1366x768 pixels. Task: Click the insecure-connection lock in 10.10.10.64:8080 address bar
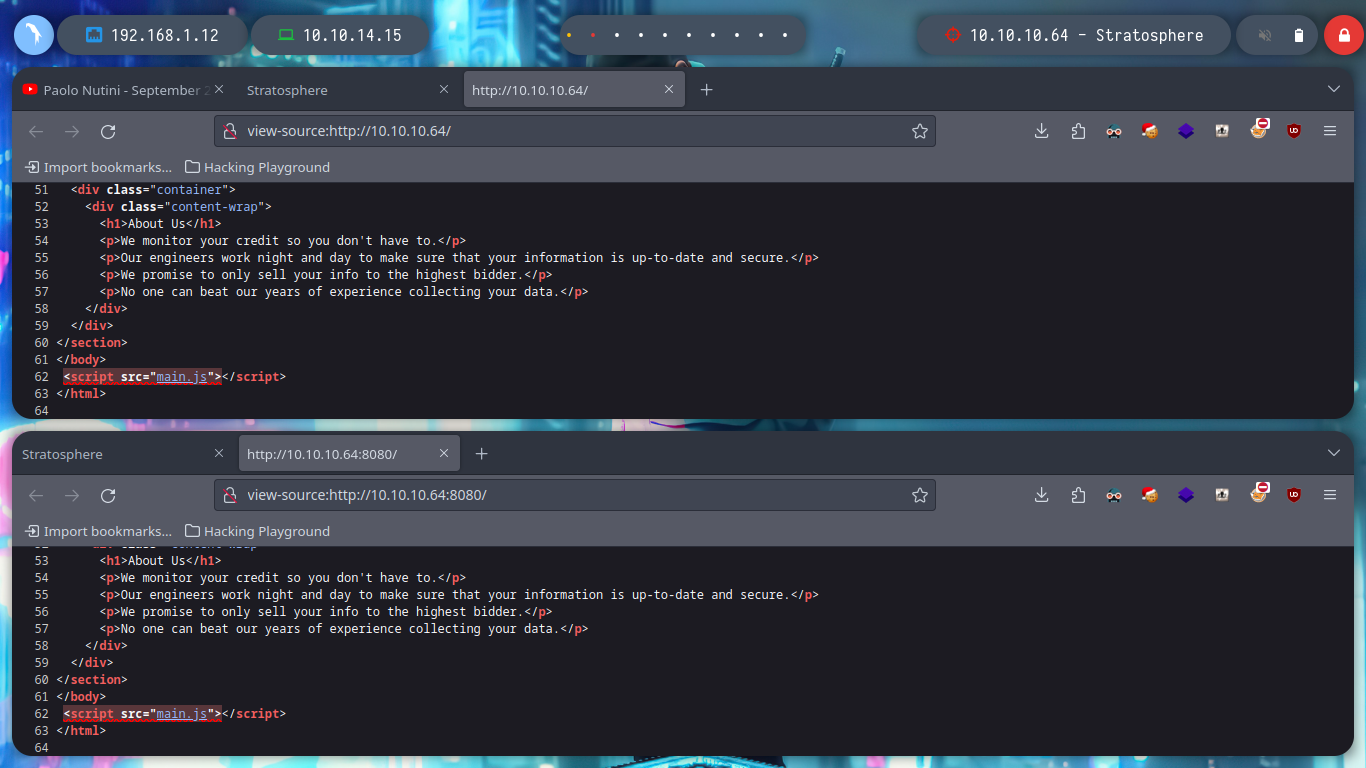point(229,495)
